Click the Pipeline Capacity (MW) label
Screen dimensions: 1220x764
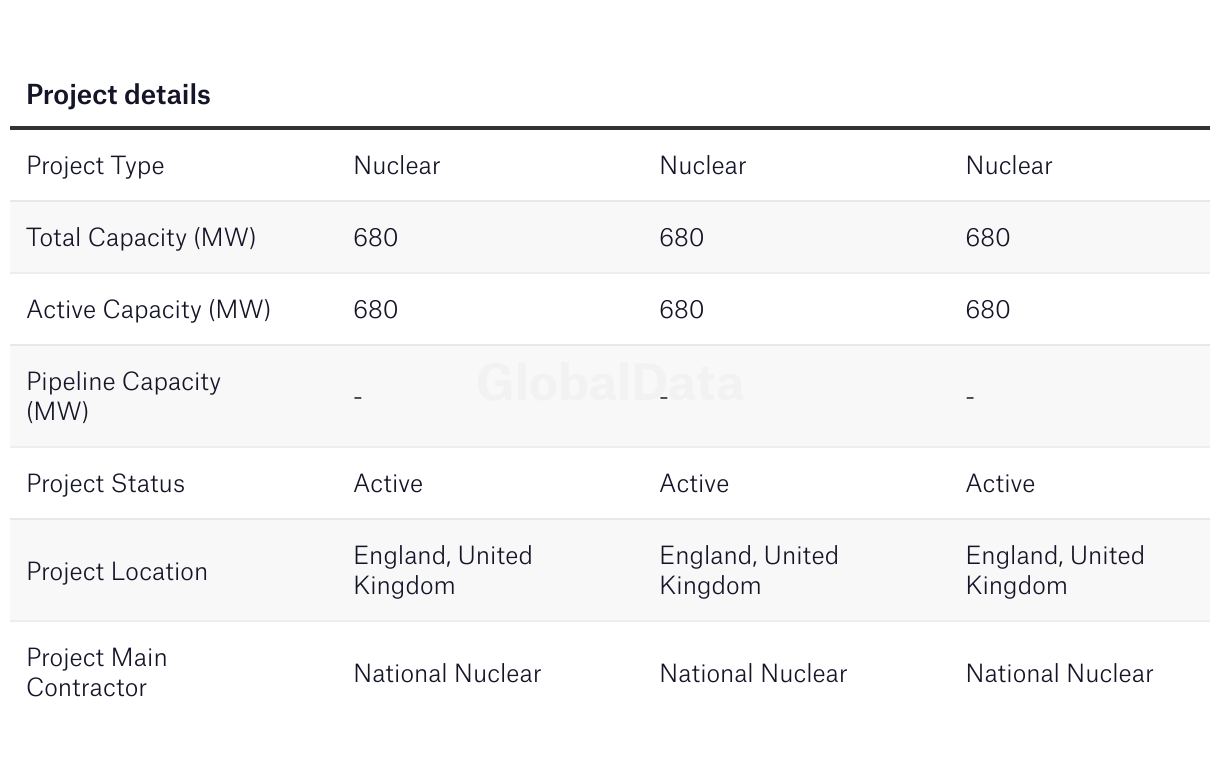[x=123, y=396]
